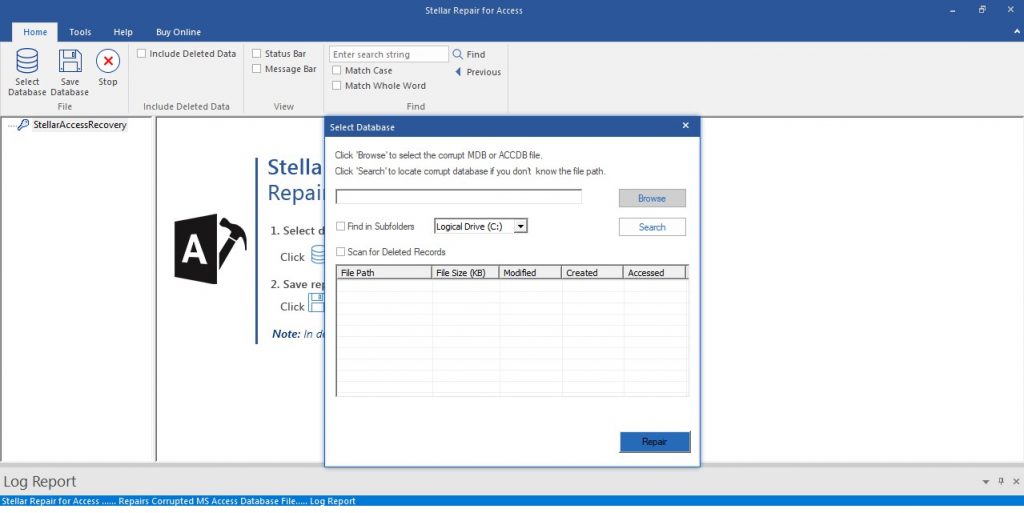Click the Created column header
The image size is (1024, 513).
[592, 273]
